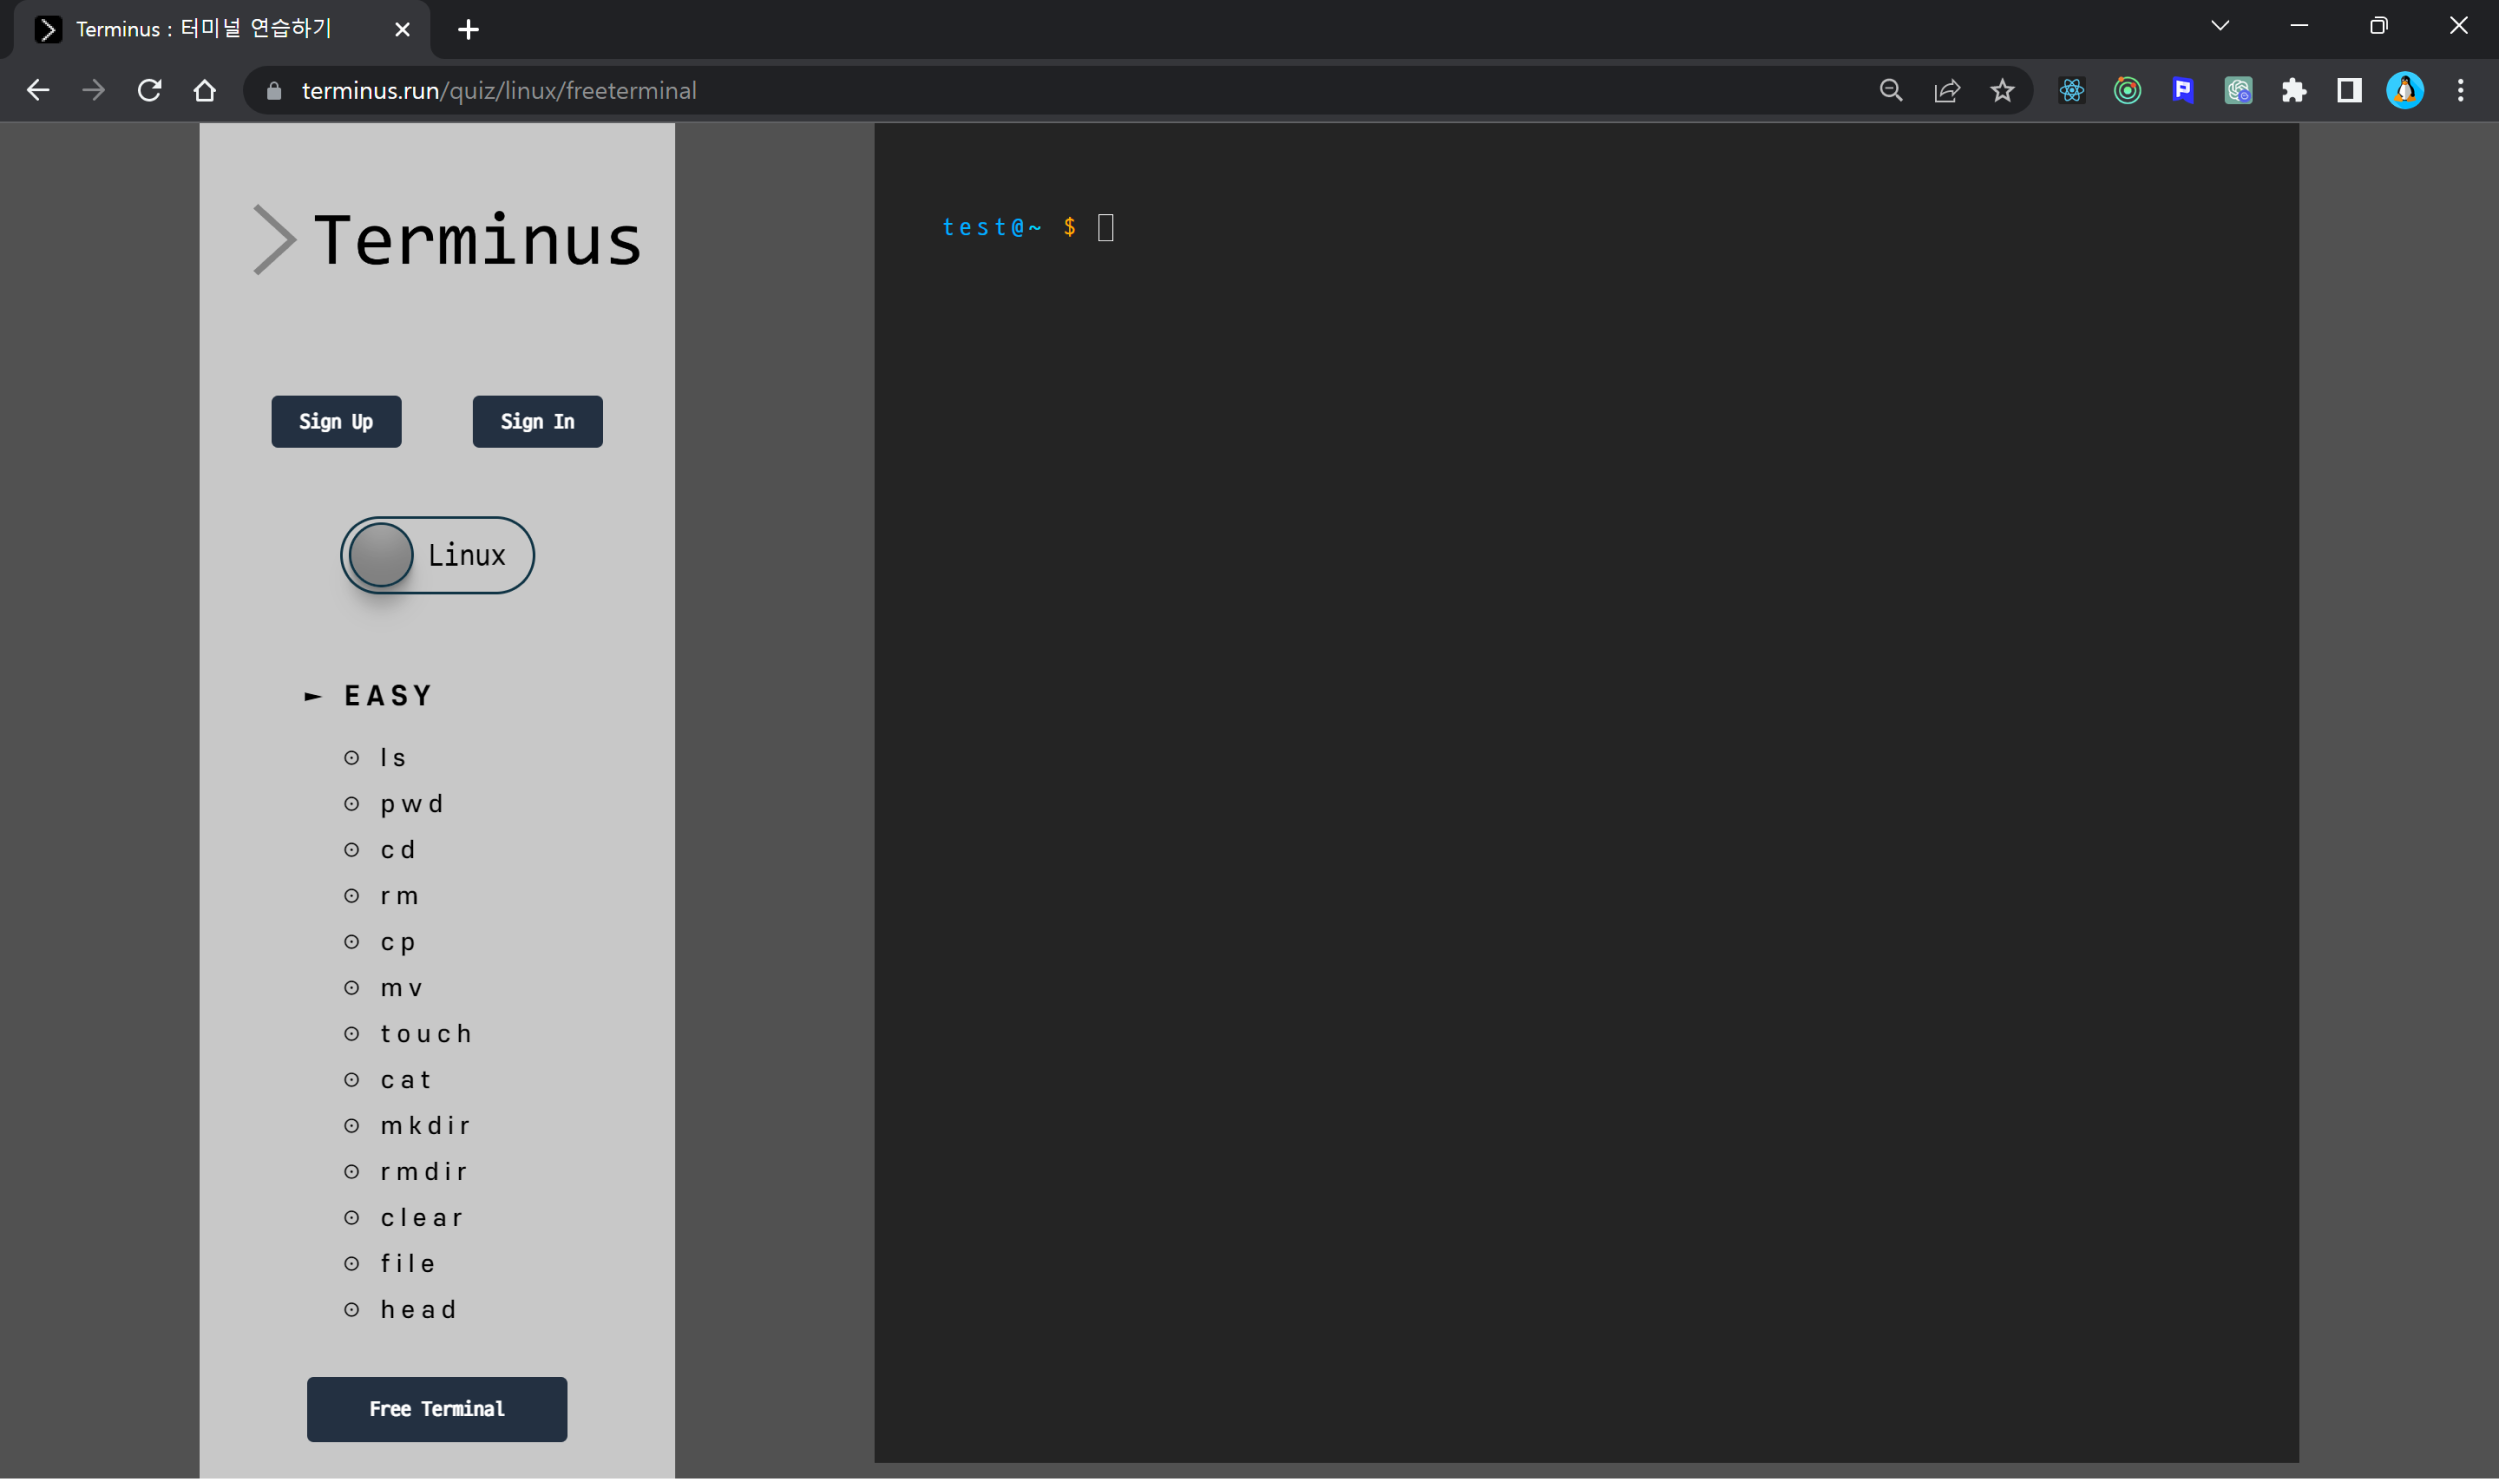Open the zoom magnifier icon in address bar
Screen dimensions: 2500x1479
pos(1890,91)
